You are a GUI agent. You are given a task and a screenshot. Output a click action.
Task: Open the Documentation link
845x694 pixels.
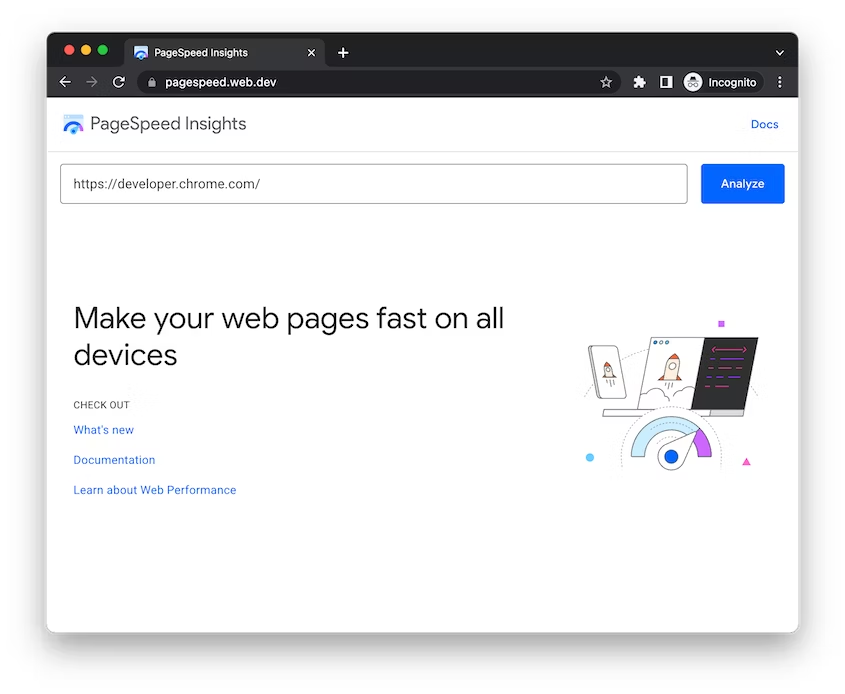pos(114,460)
